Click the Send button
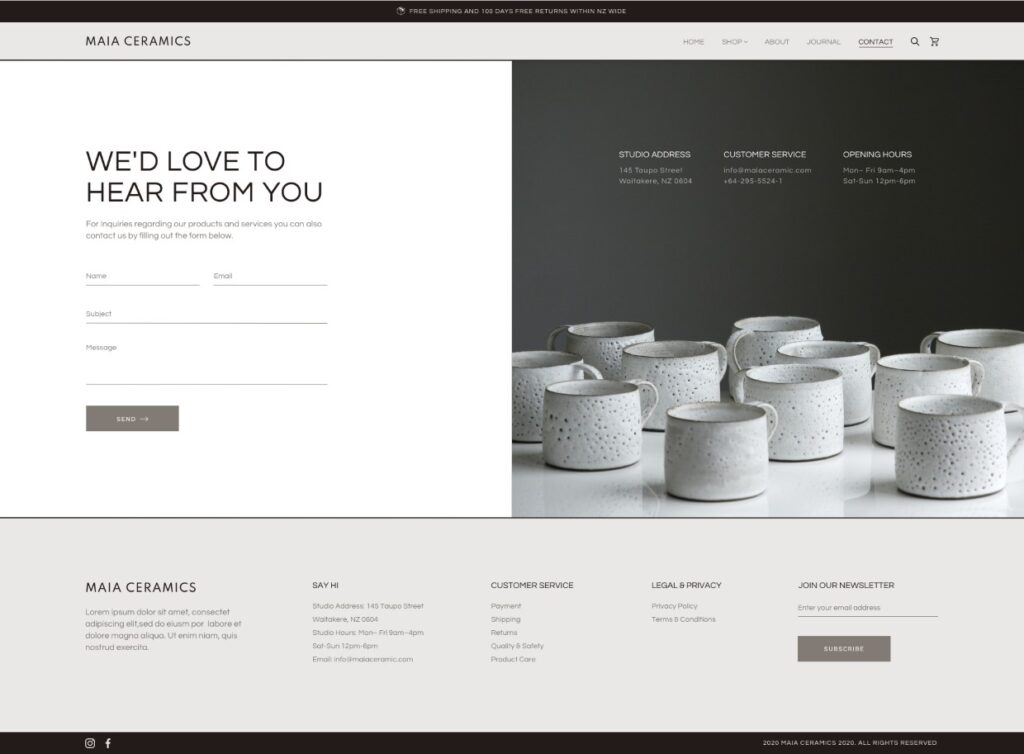 point(132,419)
